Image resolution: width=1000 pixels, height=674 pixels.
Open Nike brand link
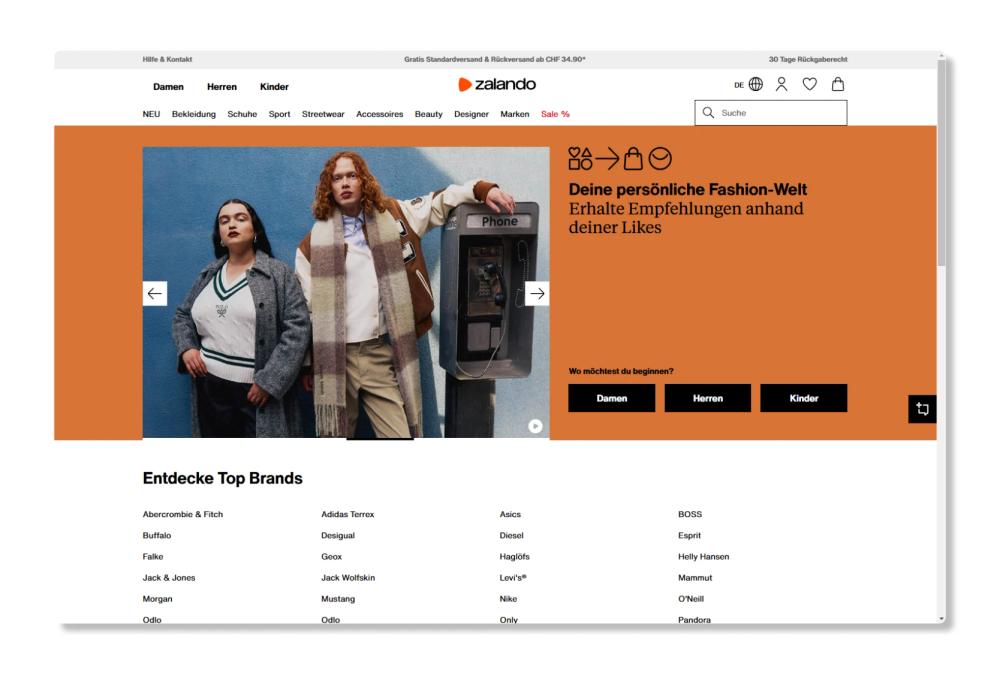(508, 598)
